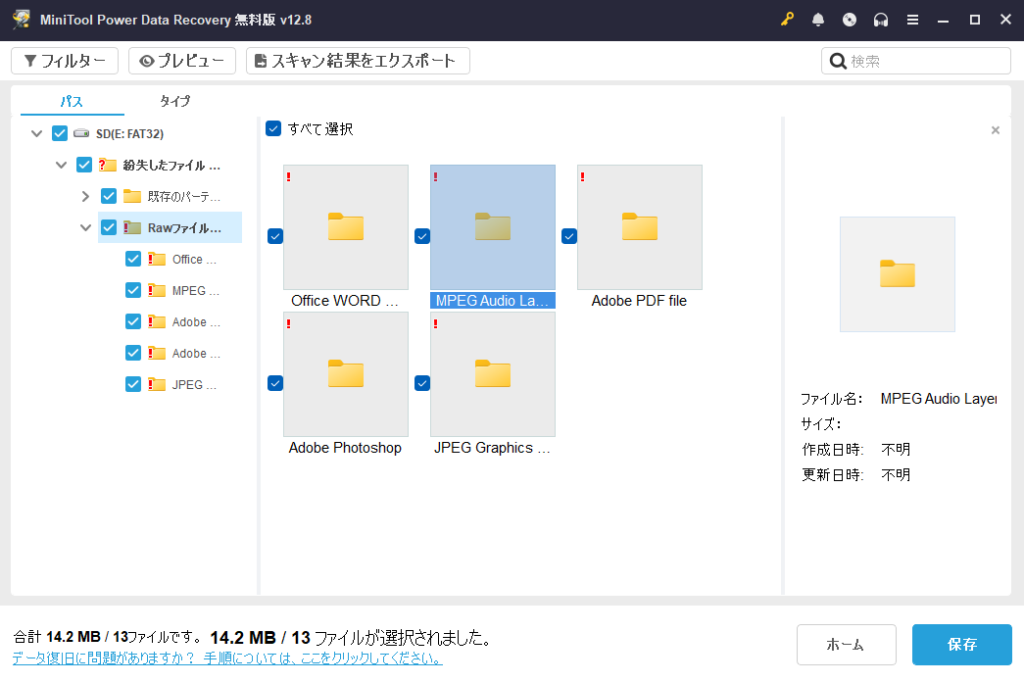Collapse the SD(E: FAT32) tree node
The image size is (1024, 682).
[x=37, y=133]
